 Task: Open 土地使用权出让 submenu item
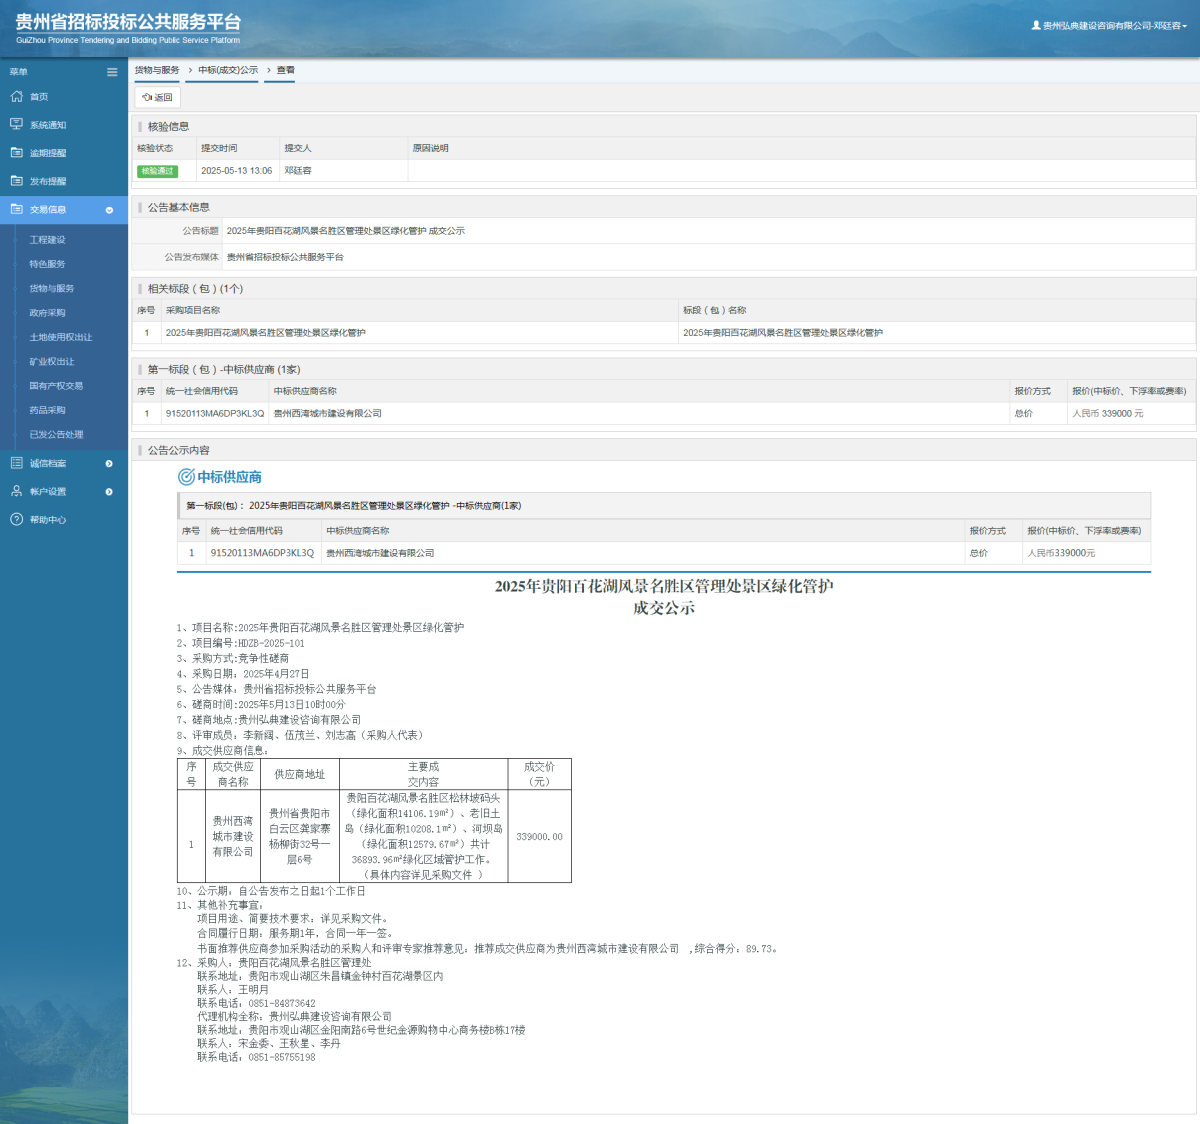point(60,337)
